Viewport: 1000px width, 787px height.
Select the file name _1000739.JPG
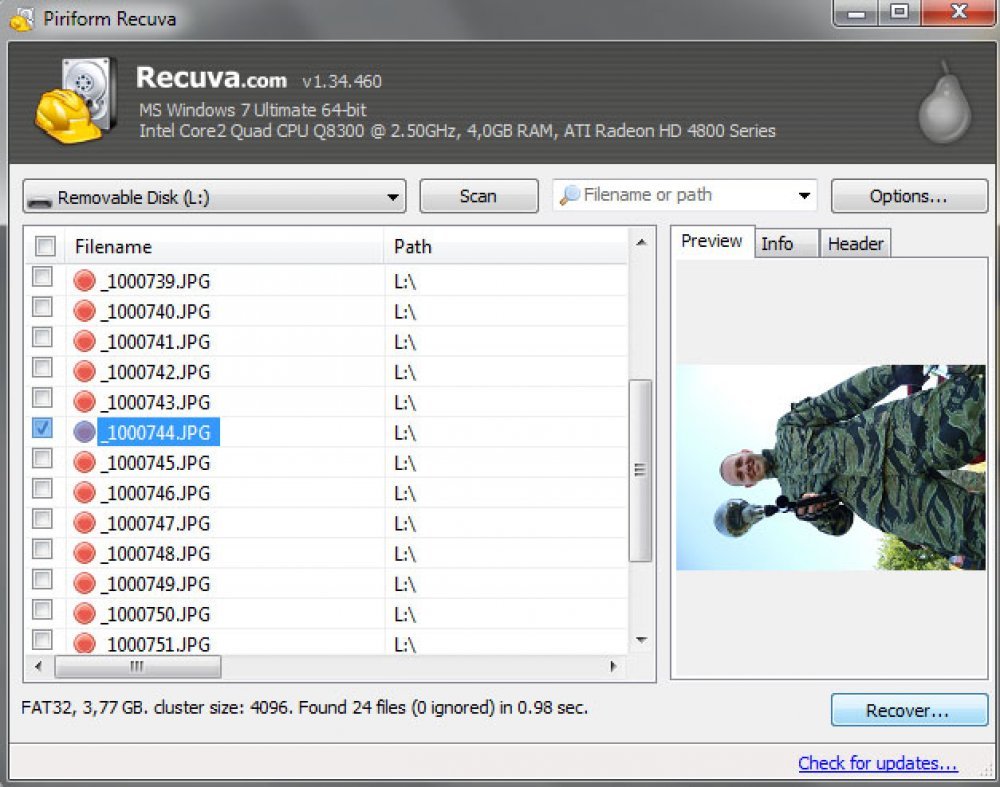156,281
